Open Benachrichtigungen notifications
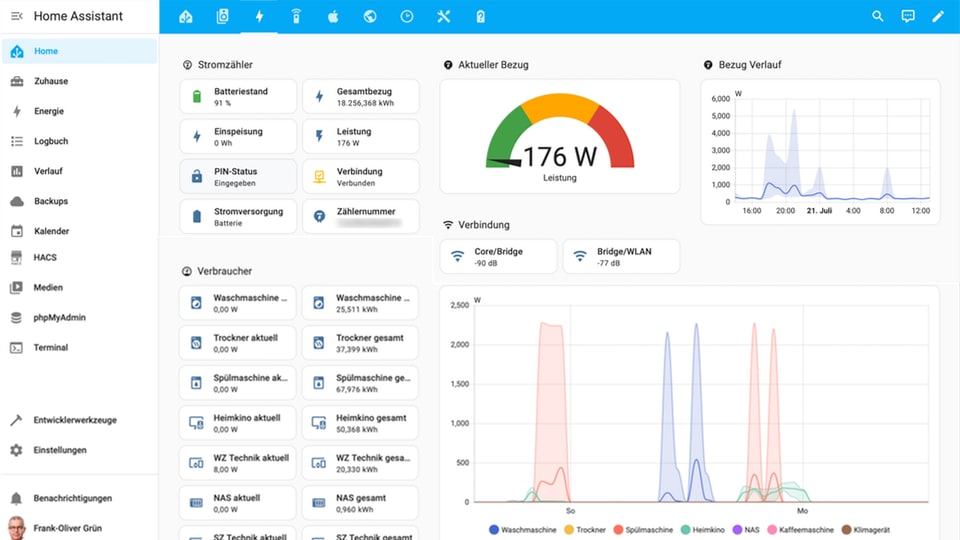The width and height of the screenshot is (960, 540). pos(72,498)
